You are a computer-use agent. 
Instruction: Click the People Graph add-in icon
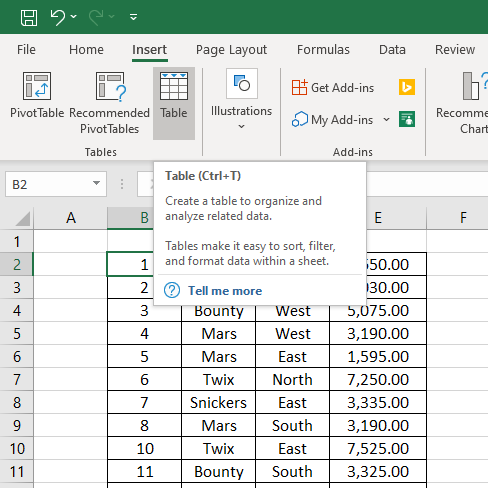point(407,119)
